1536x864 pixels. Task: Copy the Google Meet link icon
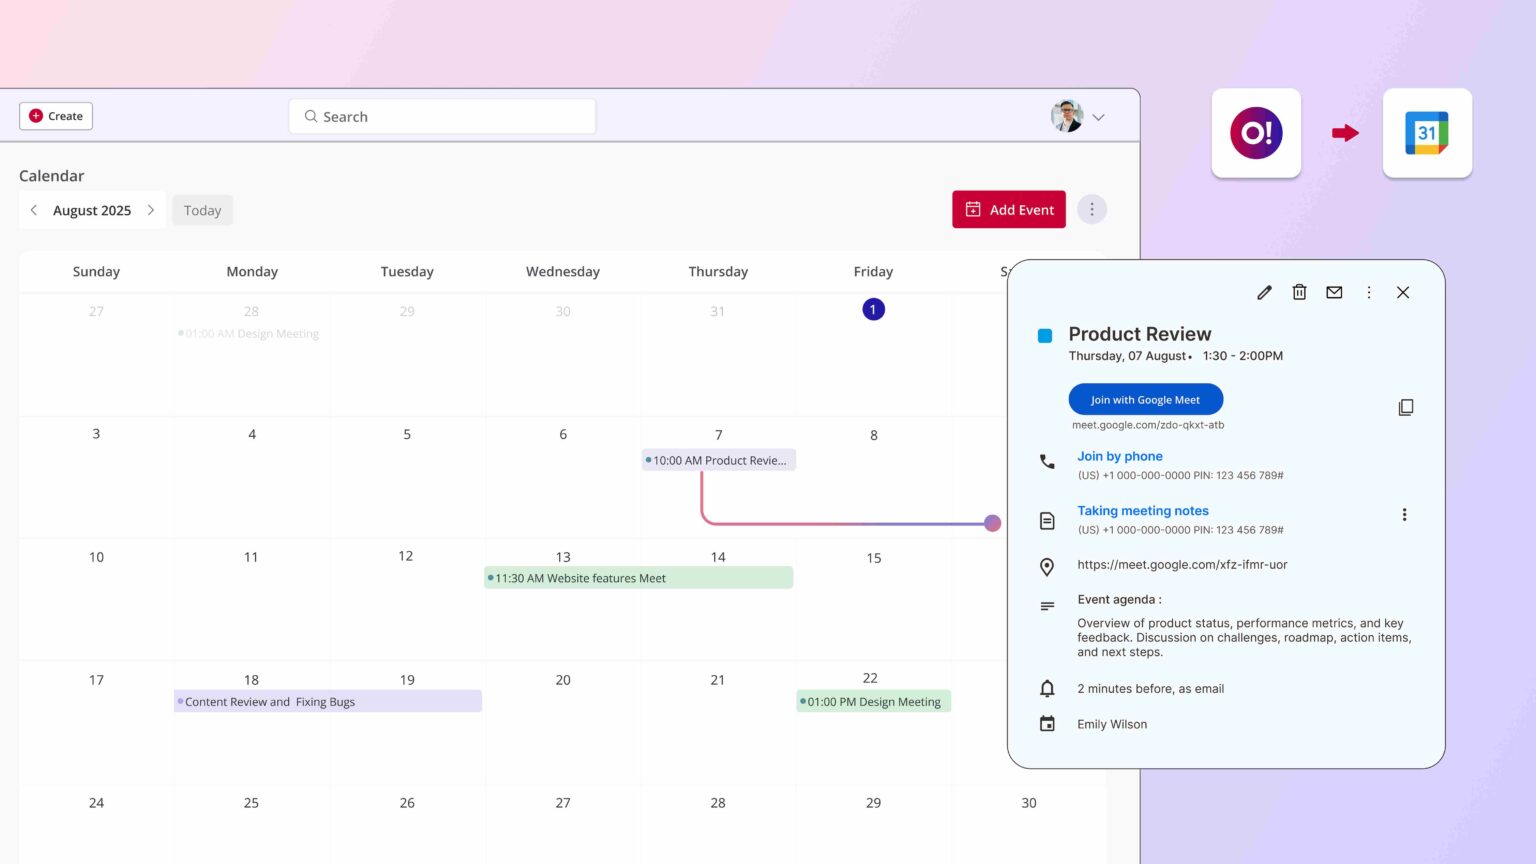point(1405,408)
